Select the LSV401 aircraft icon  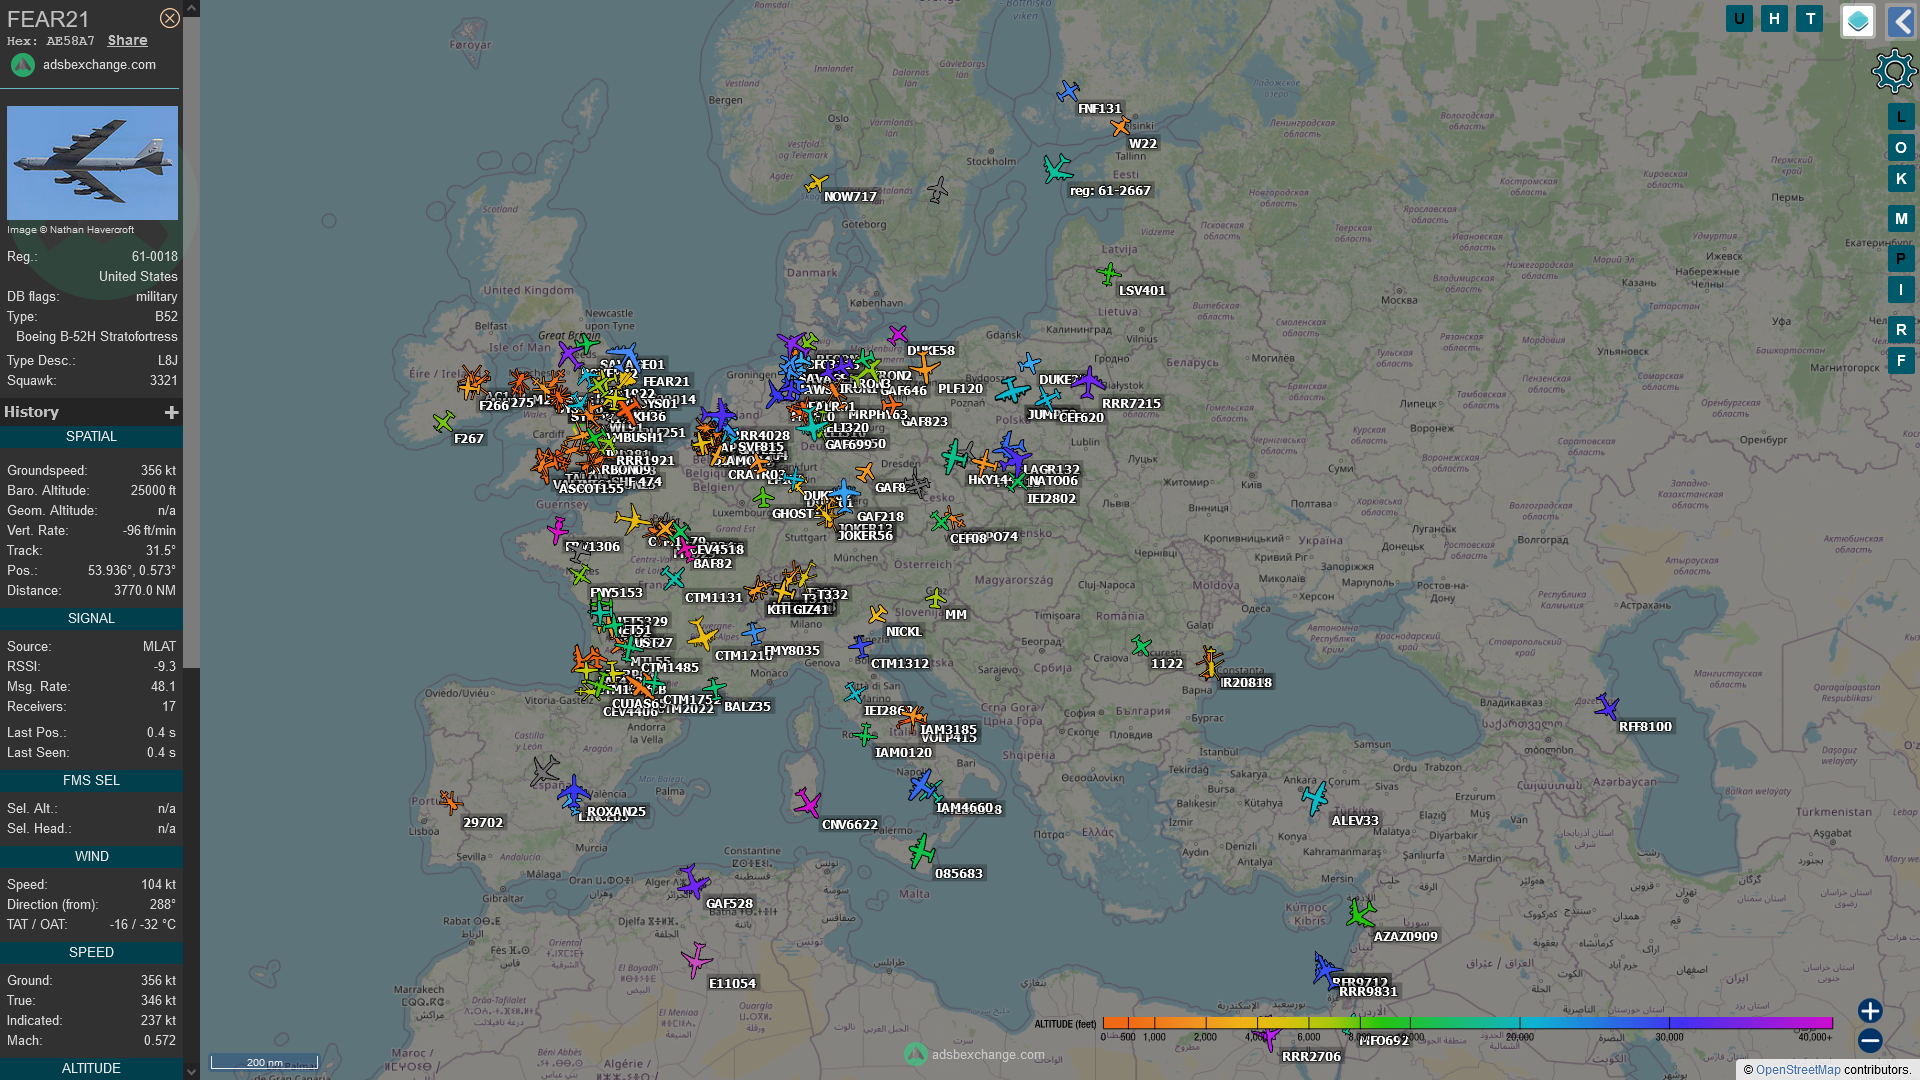pyautogui.click(x=1108, y=273)
